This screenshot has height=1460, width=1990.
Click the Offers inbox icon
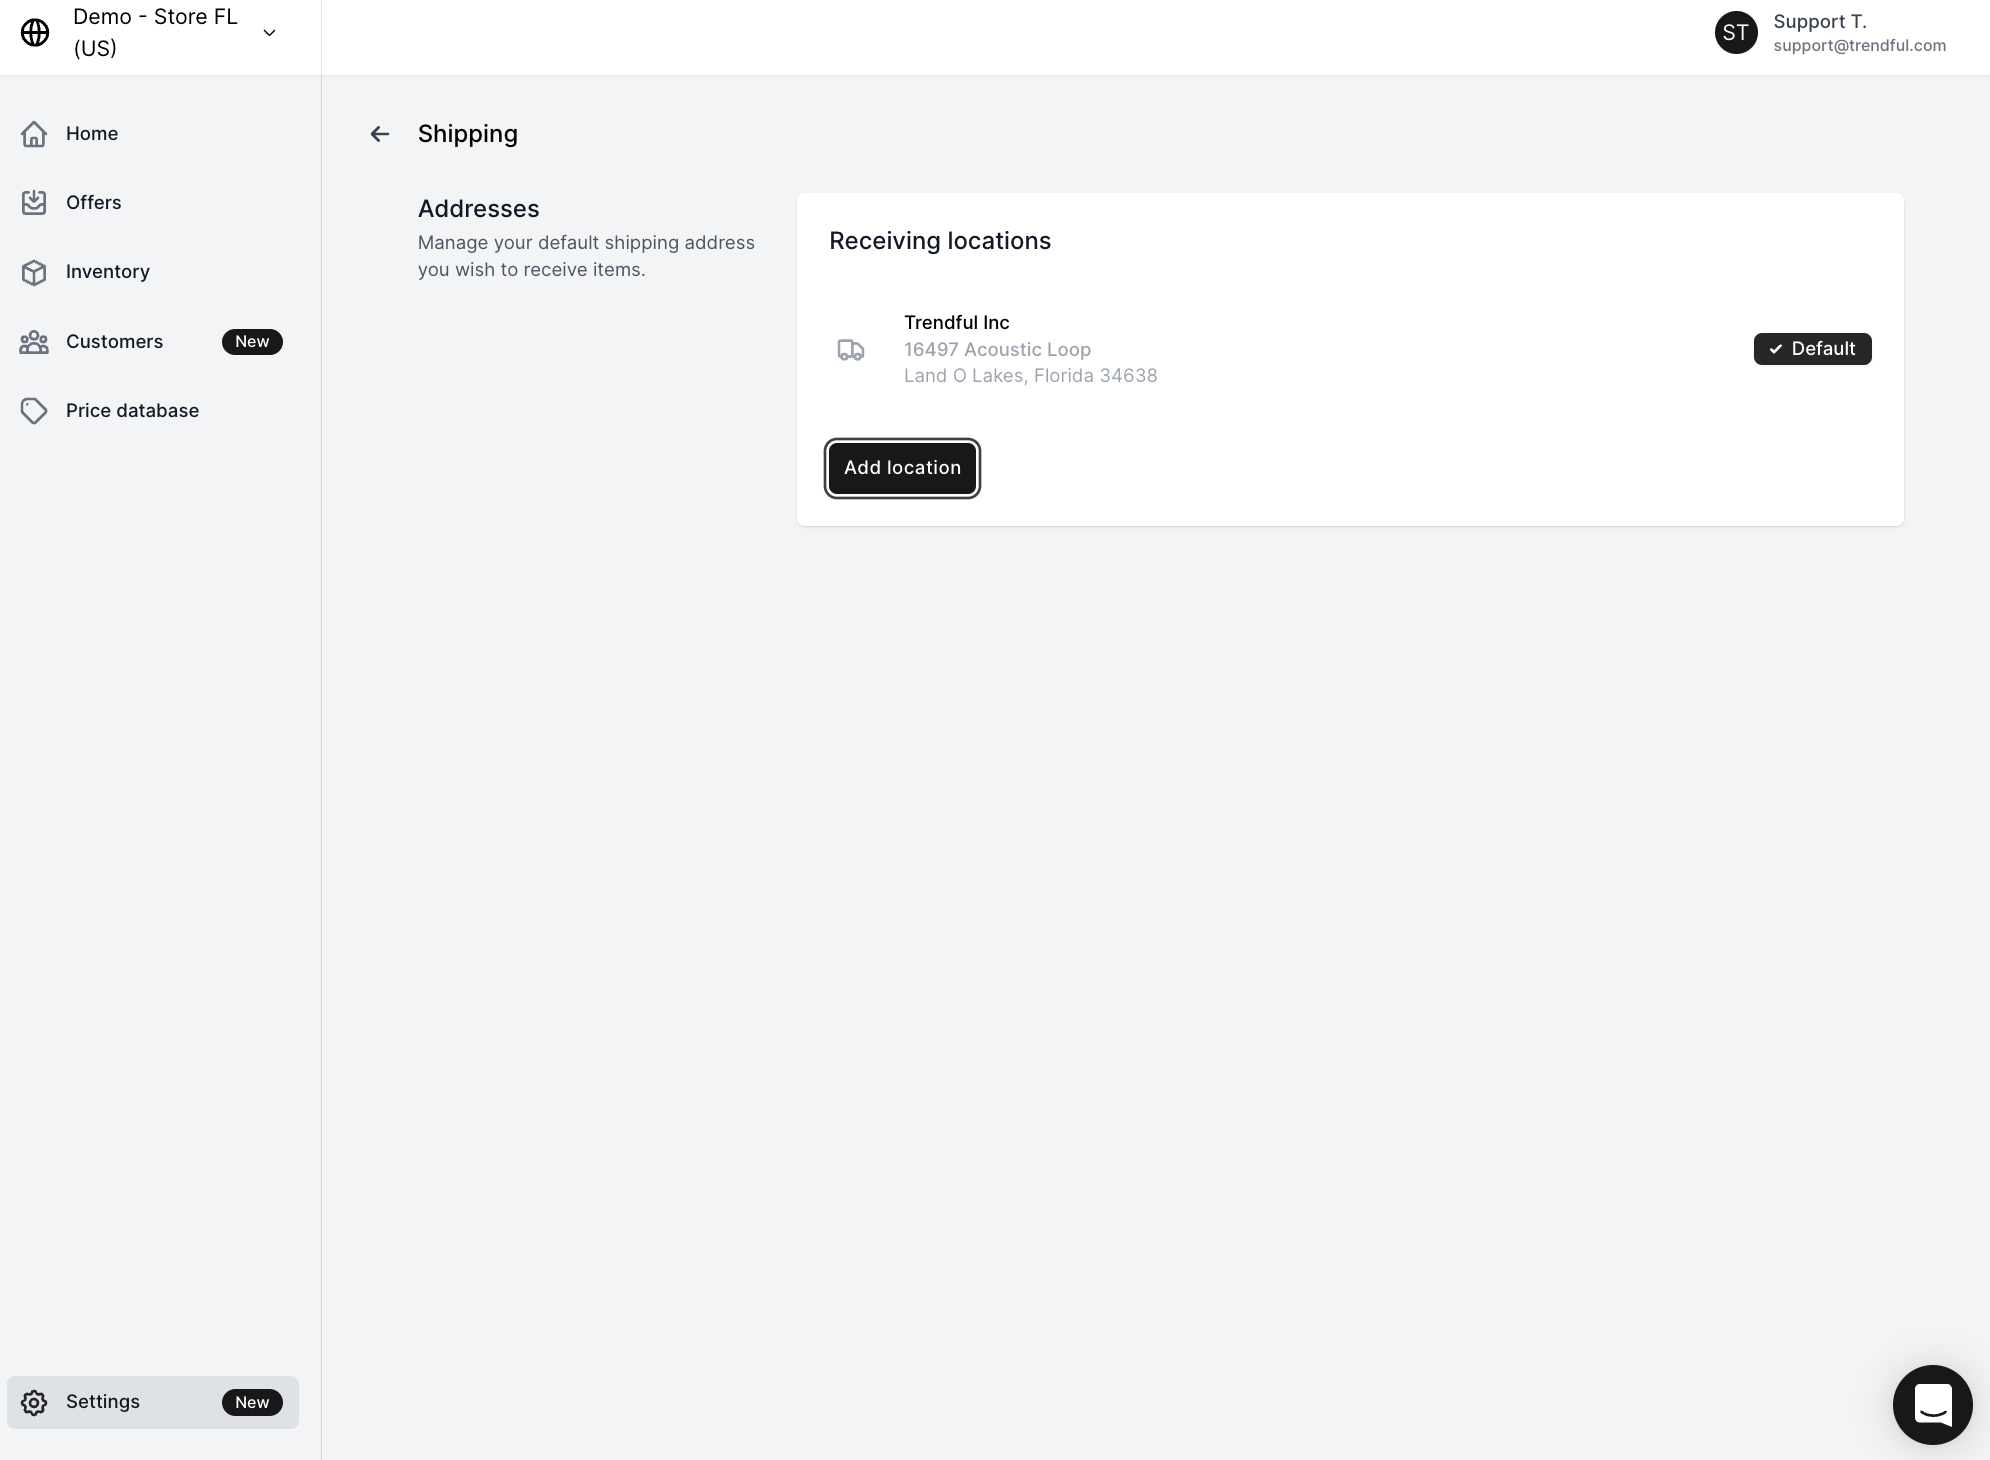coord(34,203)
